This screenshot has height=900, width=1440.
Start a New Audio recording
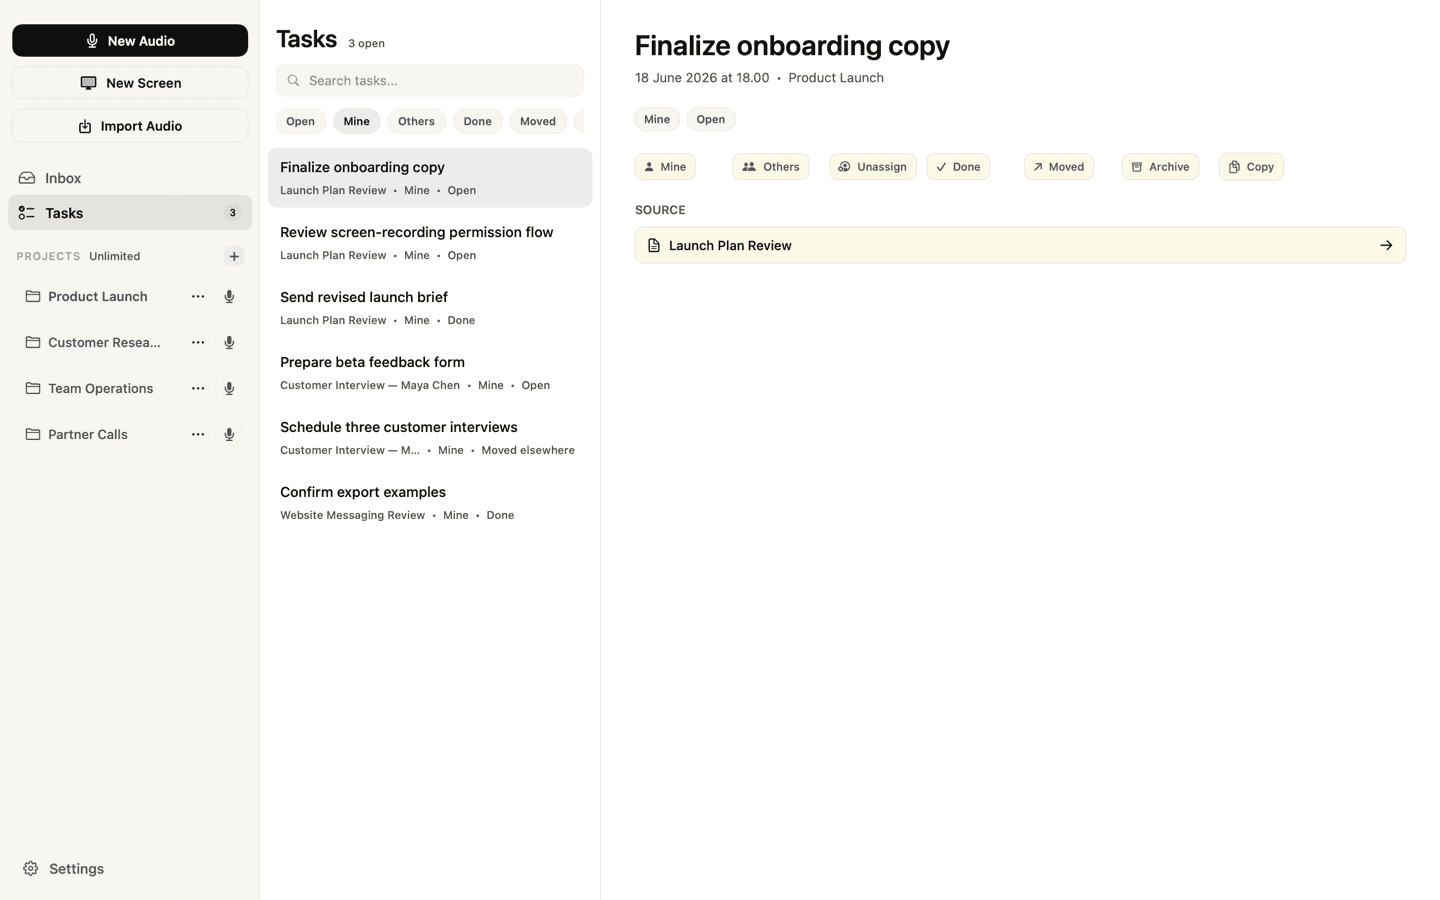pos(130,41)
